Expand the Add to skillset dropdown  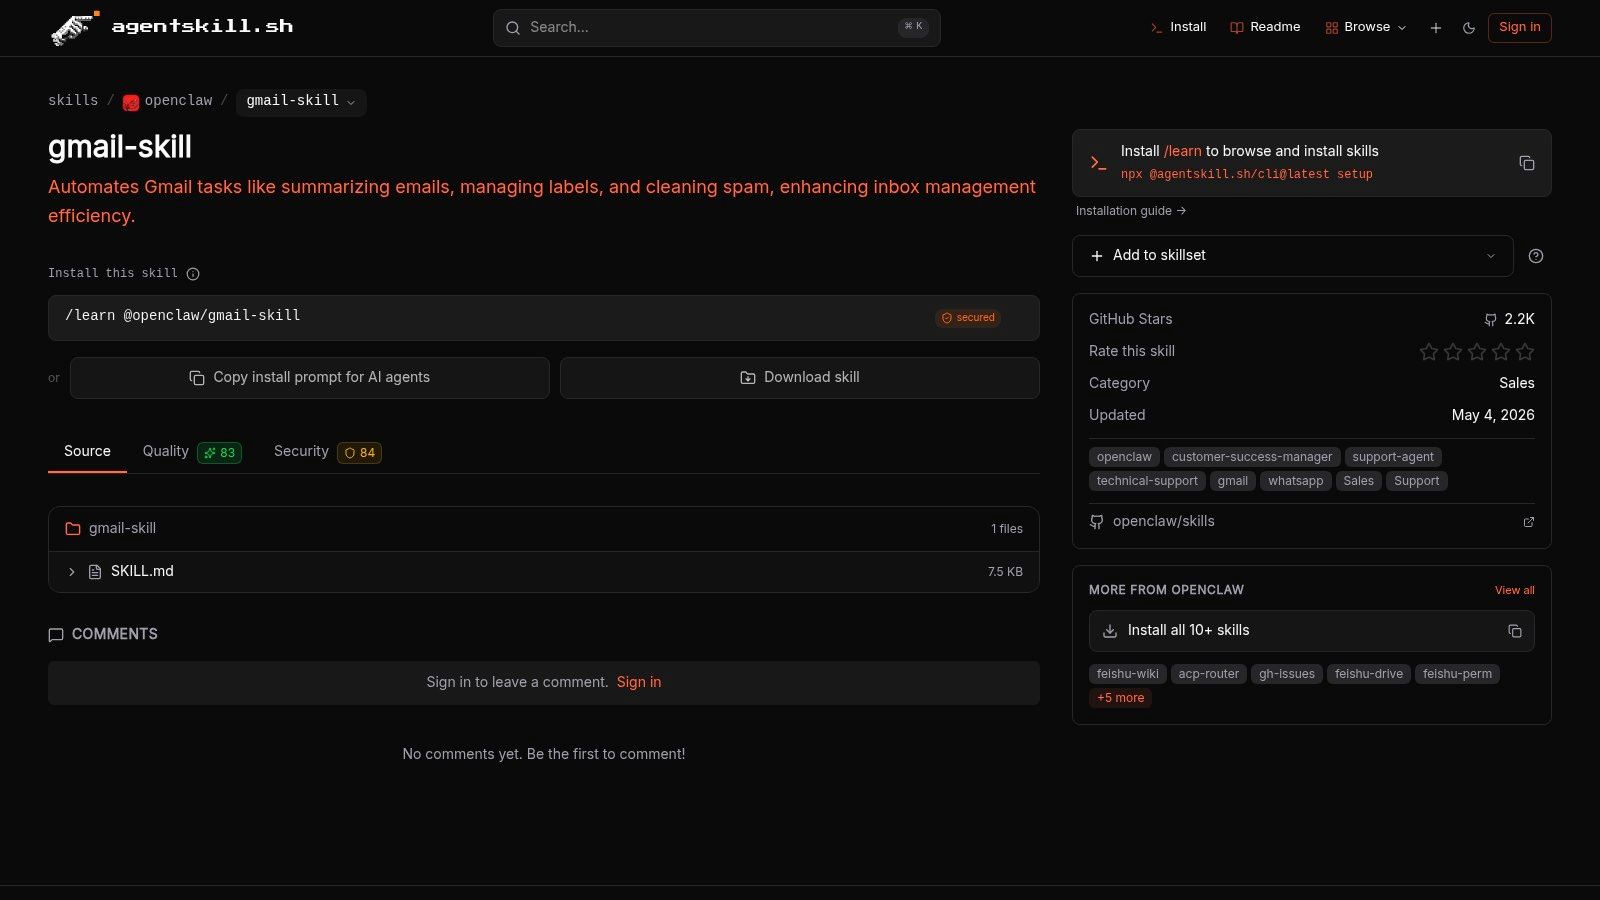(x=1292, y=256)
